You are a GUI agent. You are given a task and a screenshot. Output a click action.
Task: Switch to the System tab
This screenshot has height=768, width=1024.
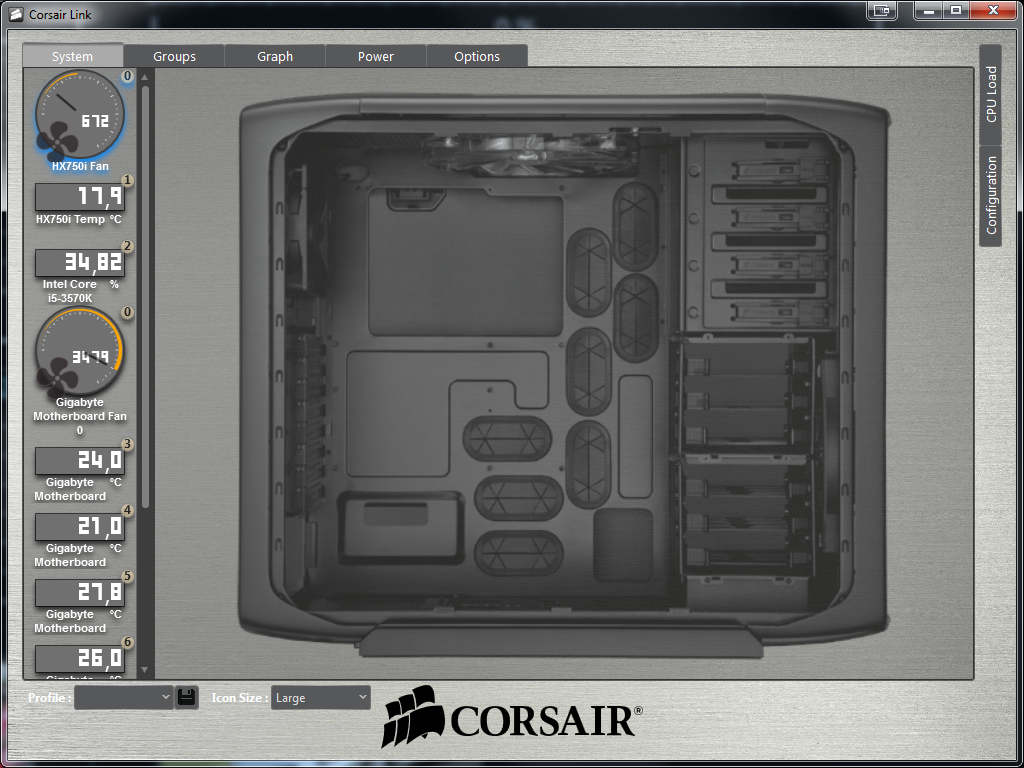(72, 56)
